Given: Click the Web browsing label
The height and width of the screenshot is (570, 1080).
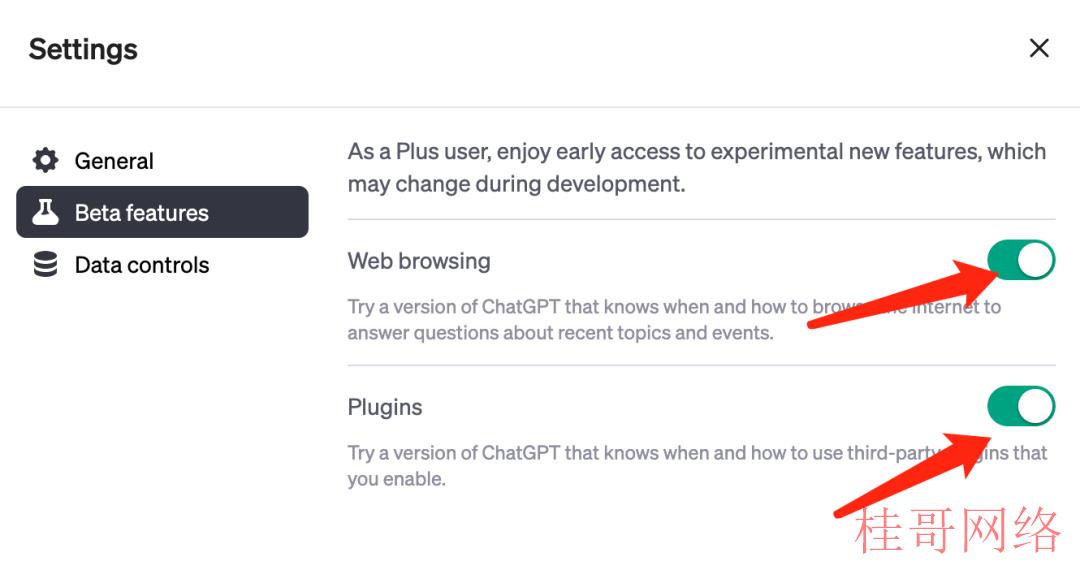Looking at the screenshot, I should tap(419, 261).
